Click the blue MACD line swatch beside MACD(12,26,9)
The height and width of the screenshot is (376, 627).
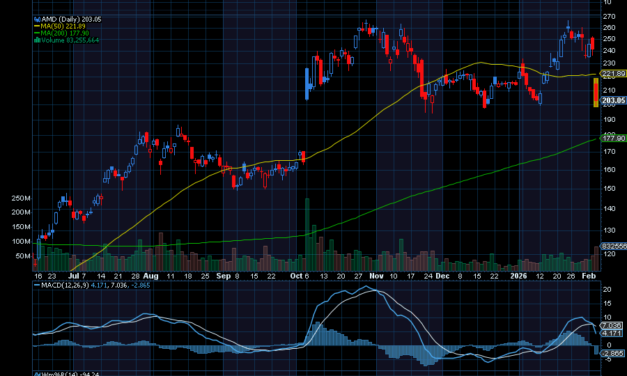click(37, 286)
